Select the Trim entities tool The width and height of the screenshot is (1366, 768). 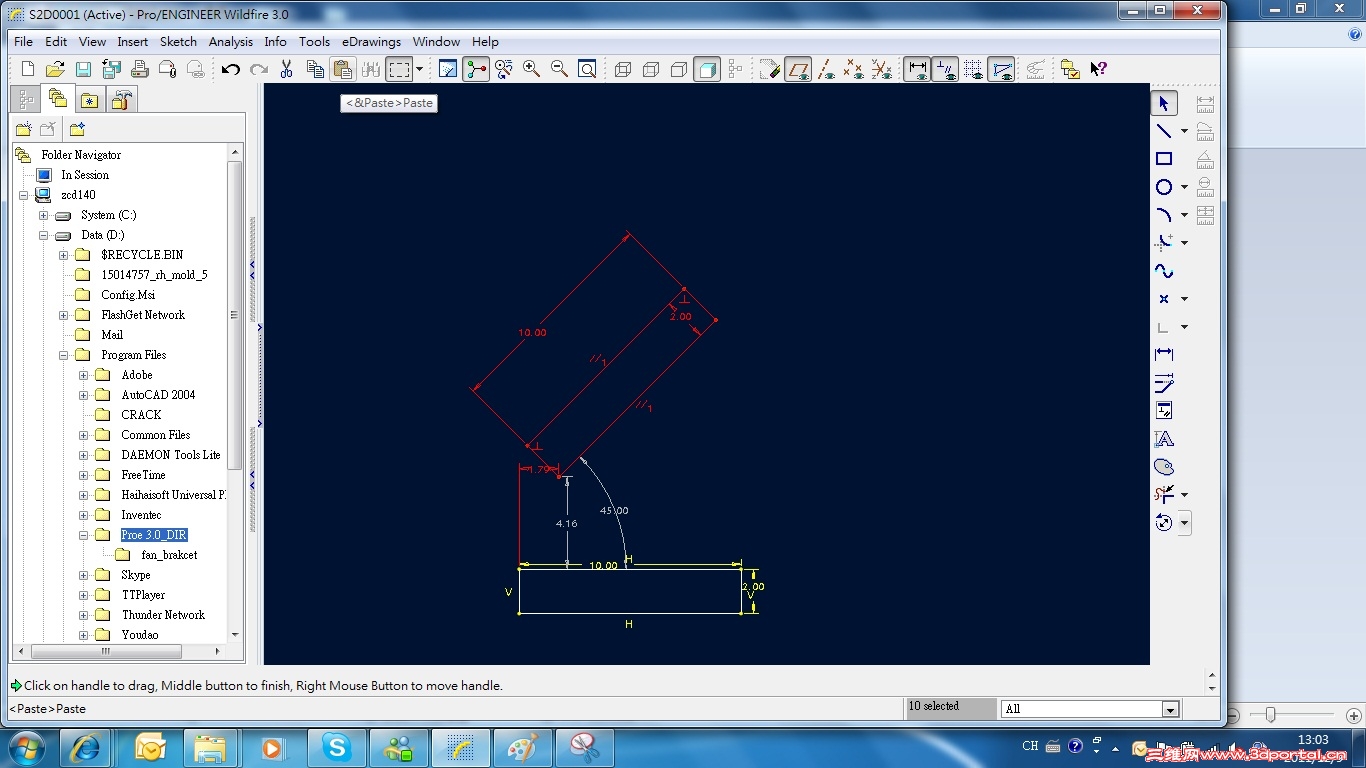[x=1164, y=495]
